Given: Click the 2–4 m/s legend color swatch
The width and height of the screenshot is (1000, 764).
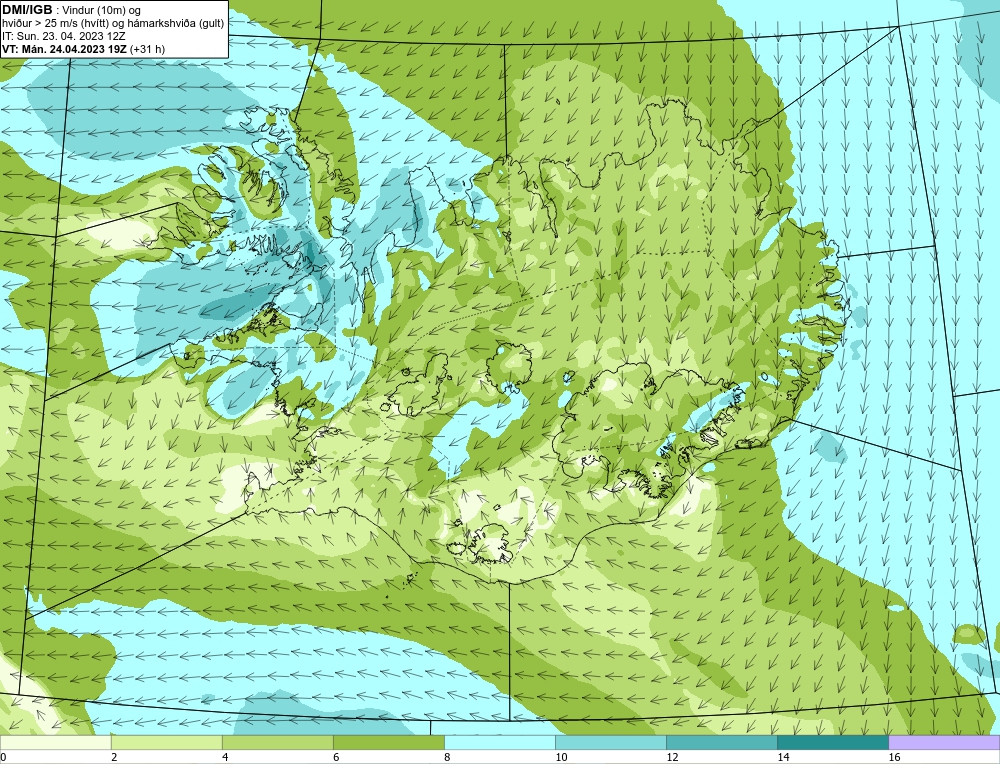Looking at the screenshot, I should [x=166, y=742].
